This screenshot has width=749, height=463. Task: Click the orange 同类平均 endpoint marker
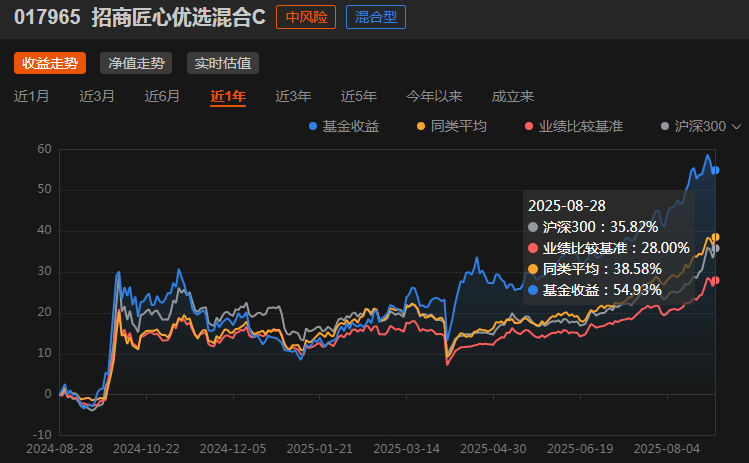tap(715, 237)
